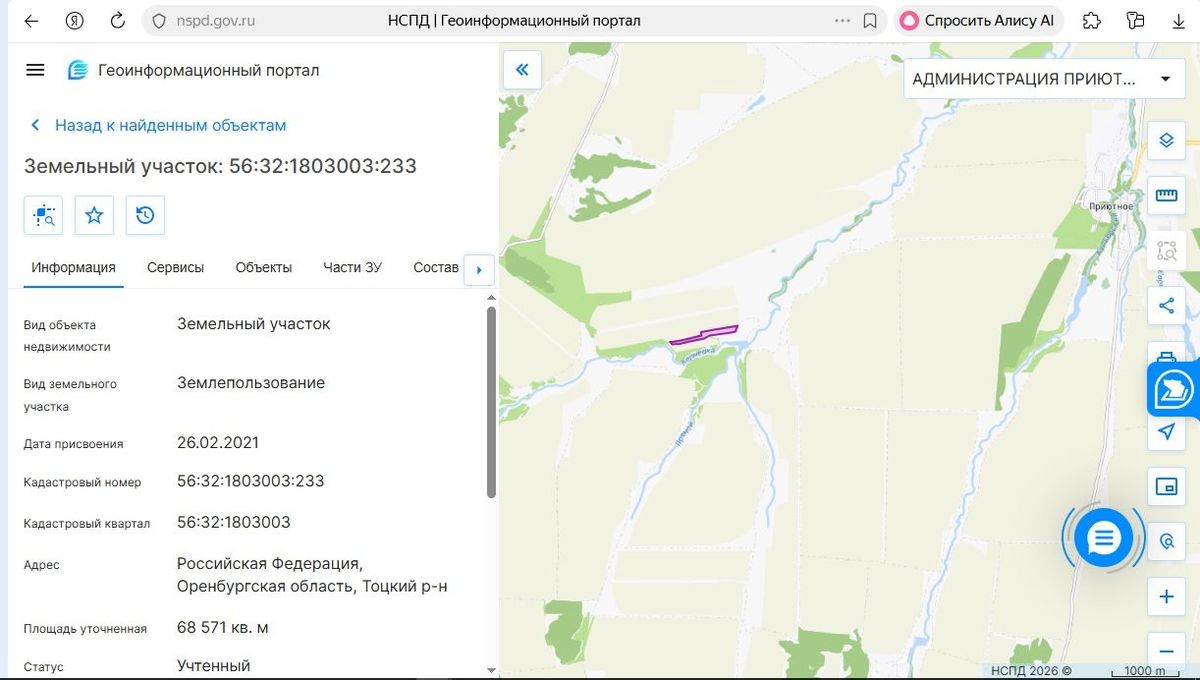
Task: Activate the ruler measurement tool
Action: point(1166,195)
